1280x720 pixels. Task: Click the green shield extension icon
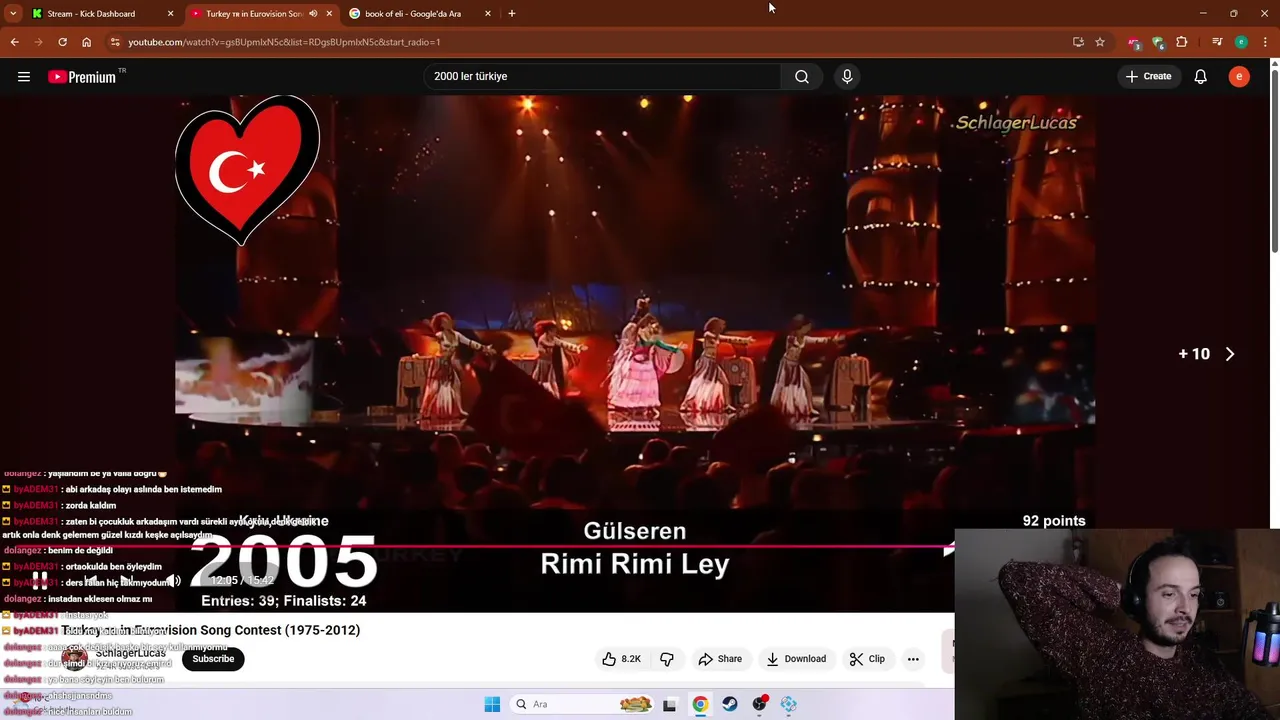click(1158, 42)
